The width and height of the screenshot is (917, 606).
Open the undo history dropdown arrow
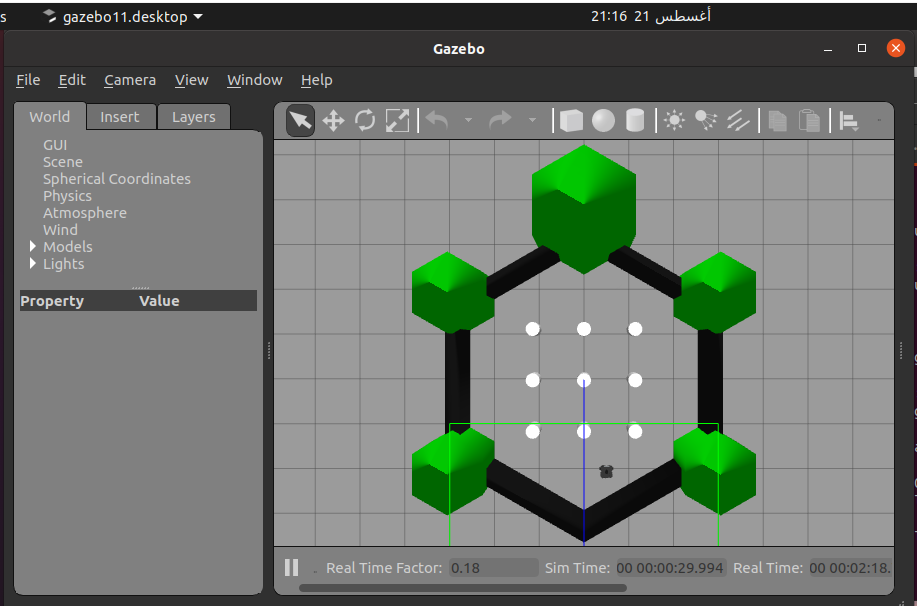468,120
